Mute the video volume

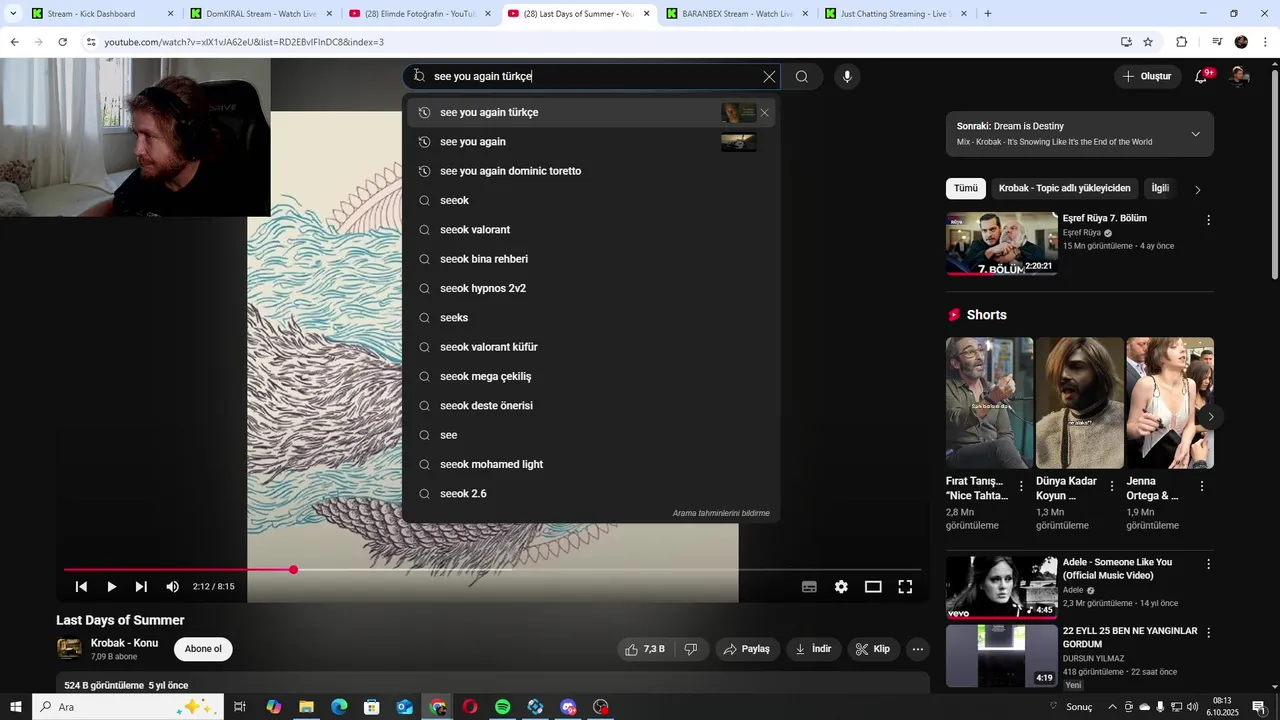172,587
